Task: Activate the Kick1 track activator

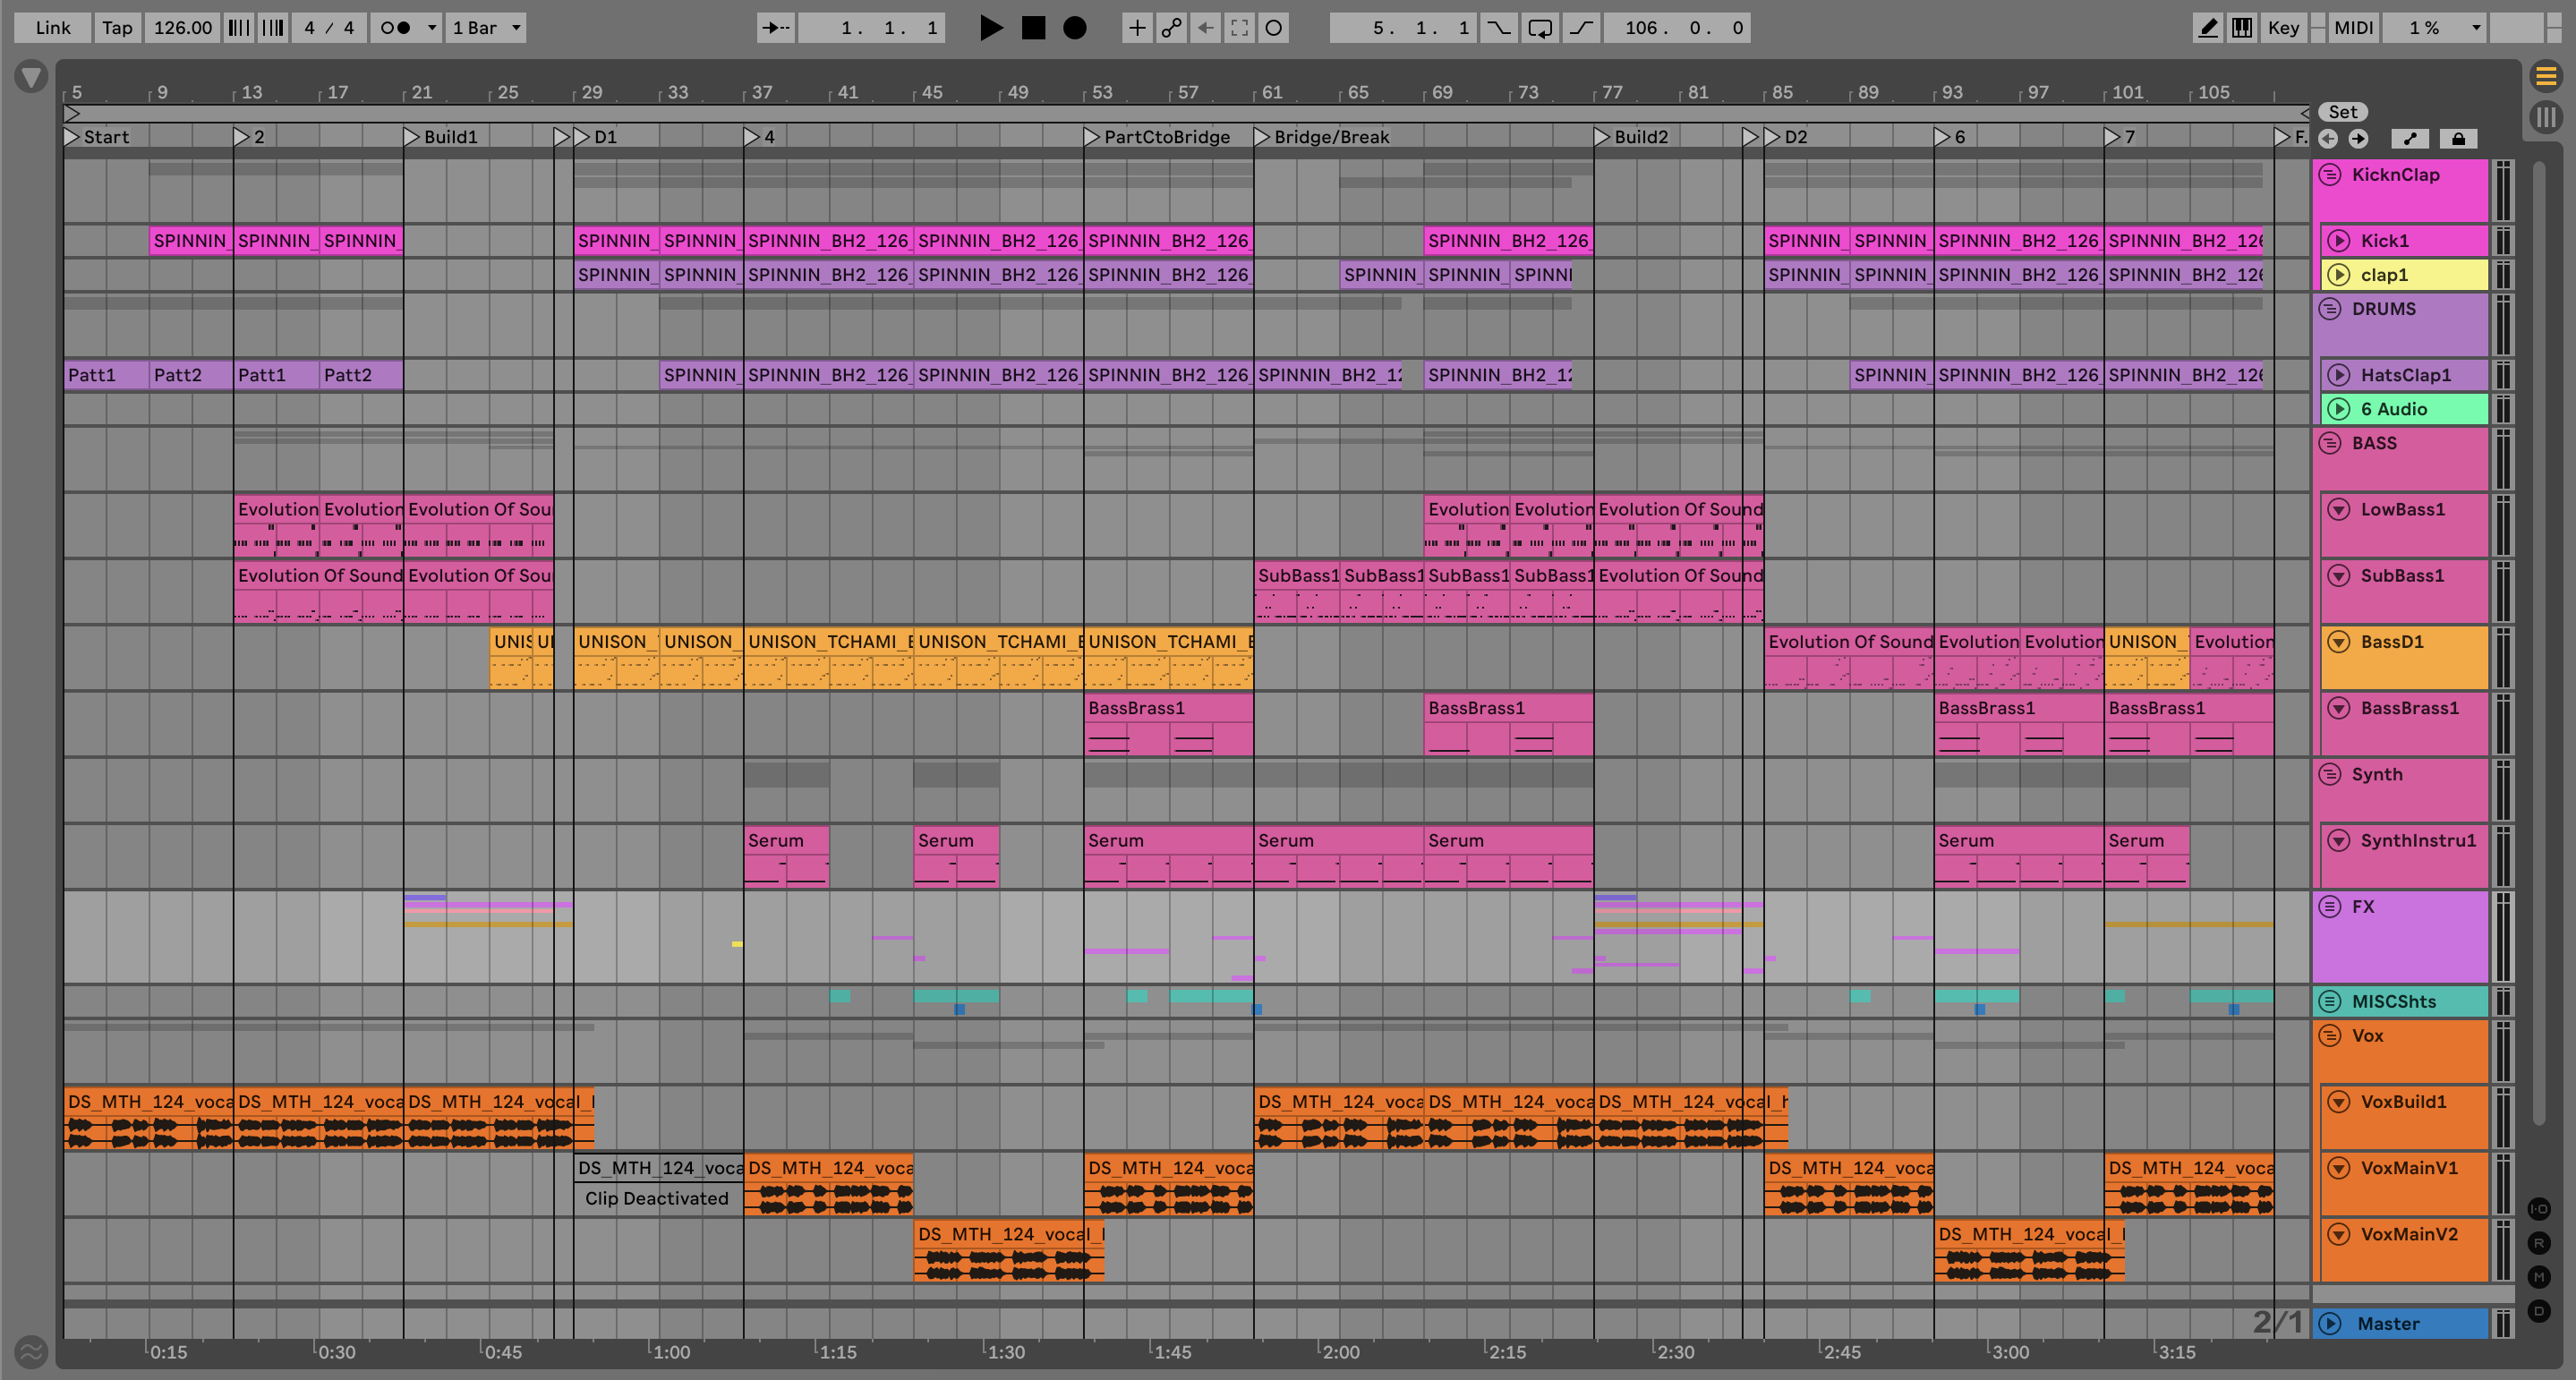Action: (2338, 241)
